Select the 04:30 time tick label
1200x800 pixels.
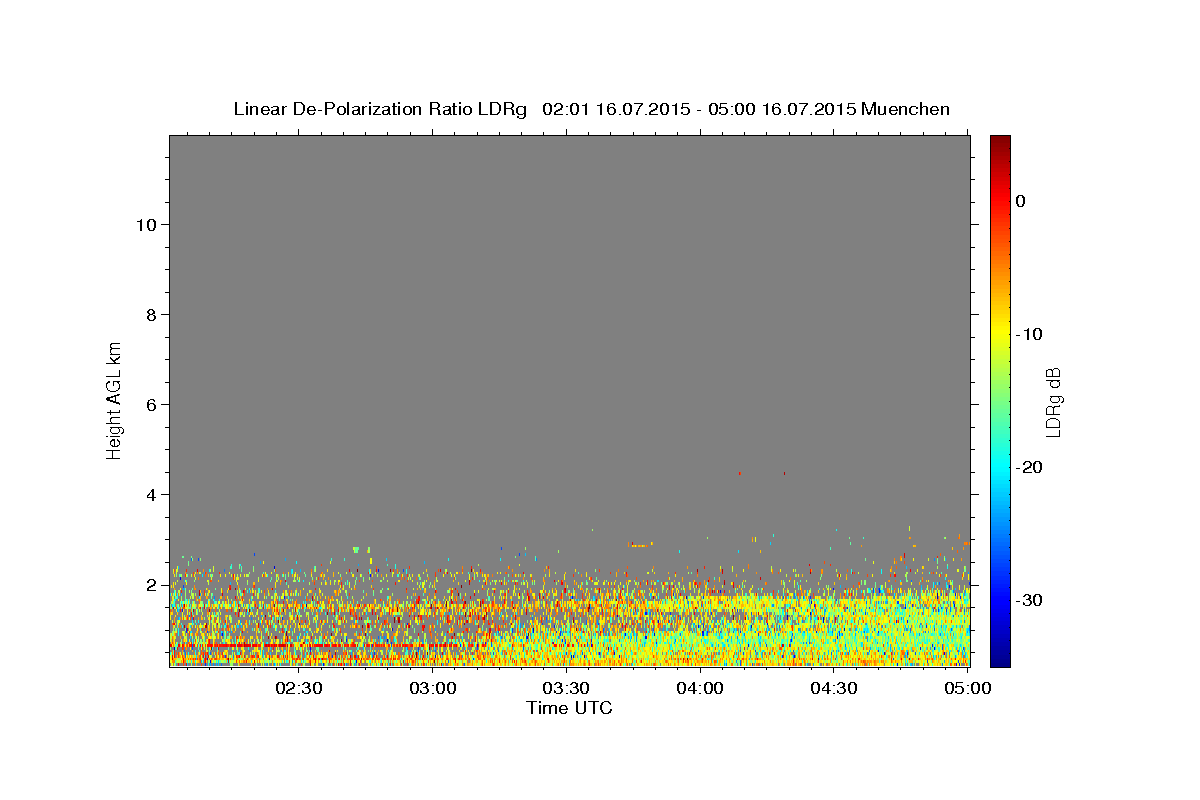click(834, 688)
